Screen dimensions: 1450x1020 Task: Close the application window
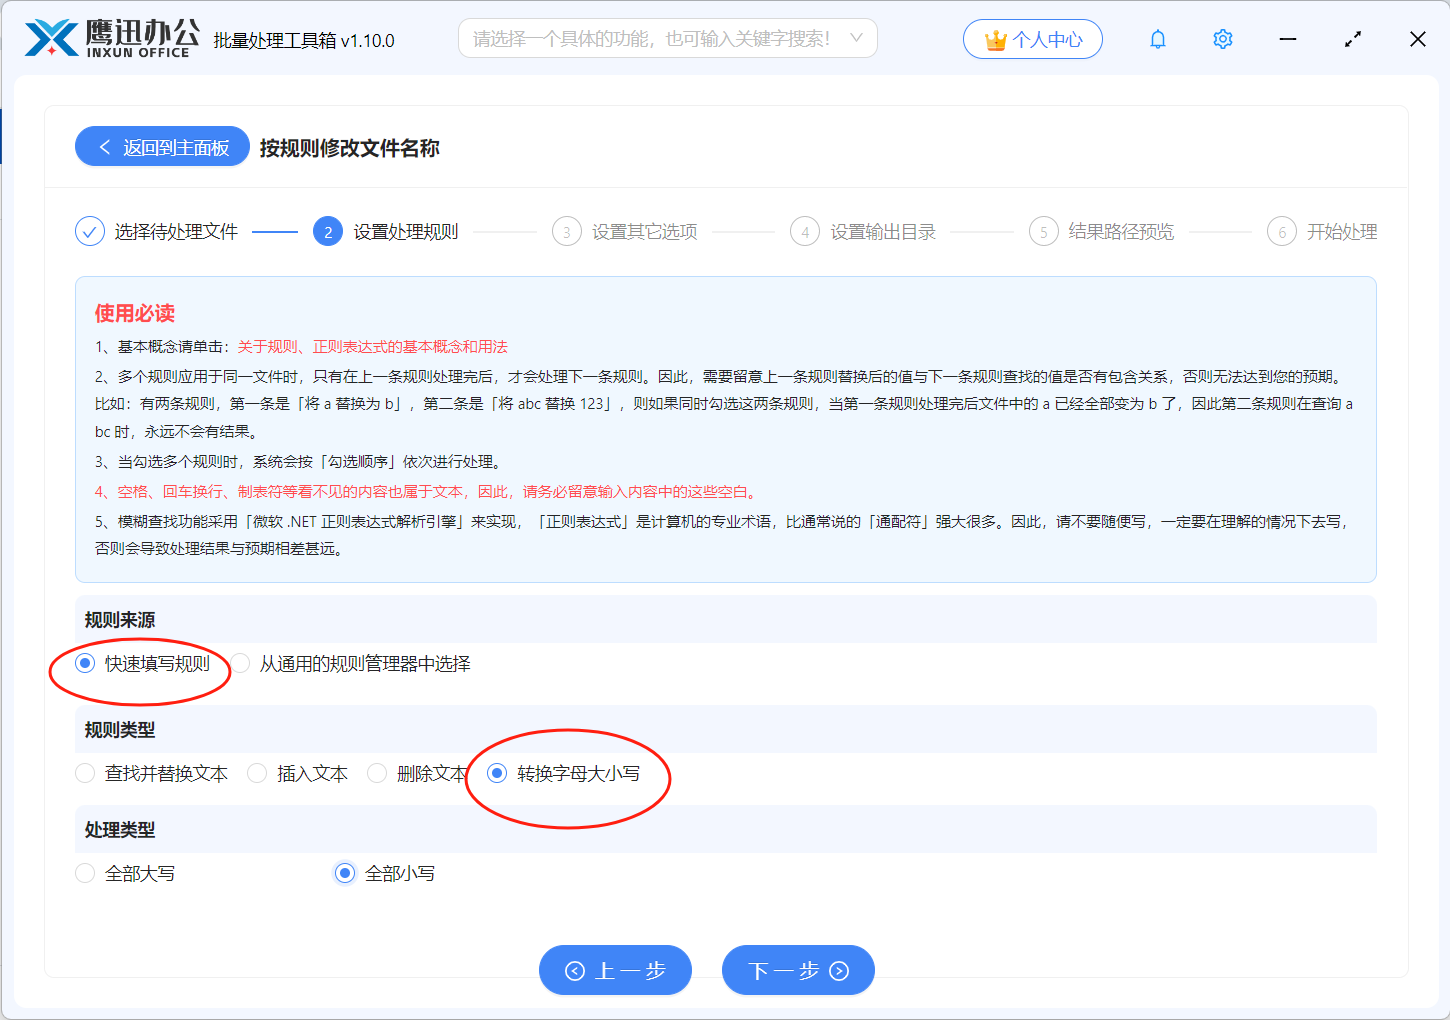tap(1418, 39)
